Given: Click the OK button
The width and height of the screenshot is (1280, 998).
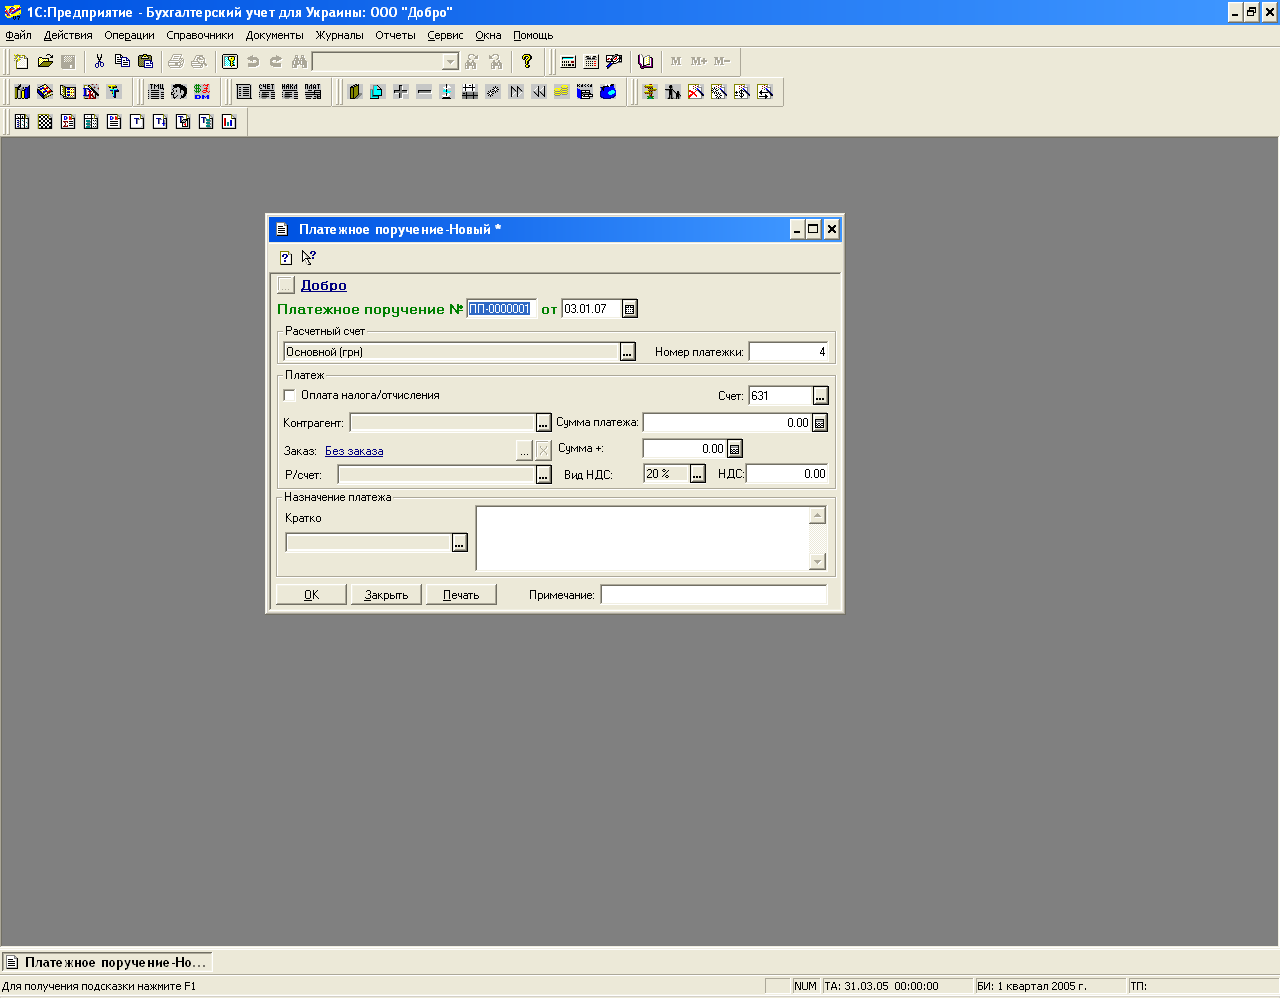Looking at the screenshot, I should pos(311,595).
